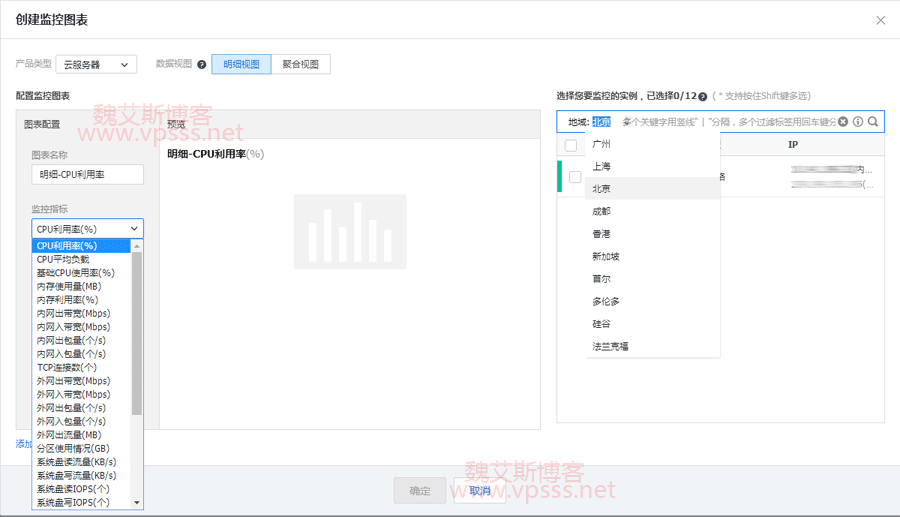Viewport: 900px width, 517px height.
Task: Click the info icon in search box
Action: point(858,122)
